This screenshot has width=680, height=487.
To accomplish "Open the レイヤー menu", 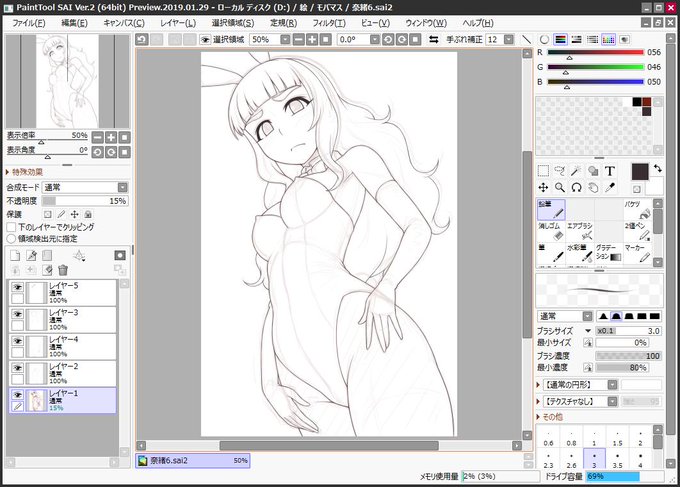I will 178,23.
